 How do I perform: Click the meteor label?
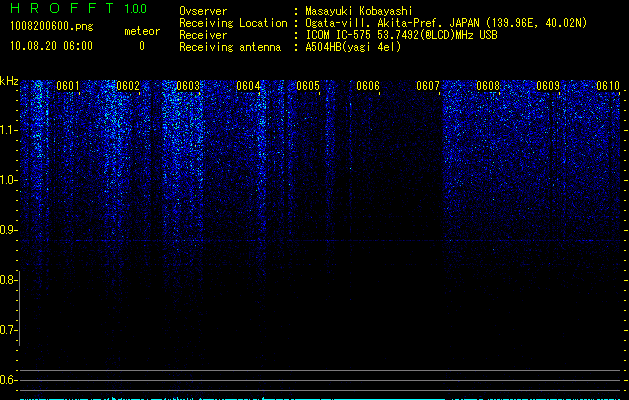(x=142, y=31)
